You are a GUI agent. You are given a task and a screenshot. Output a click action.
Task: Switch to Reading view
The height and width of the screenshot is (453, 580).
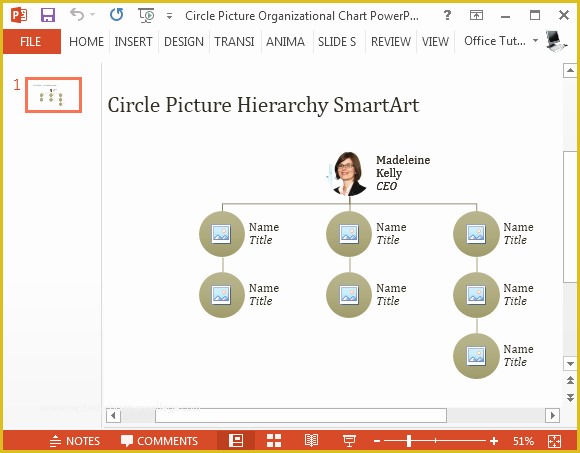(x=311, y=441)
